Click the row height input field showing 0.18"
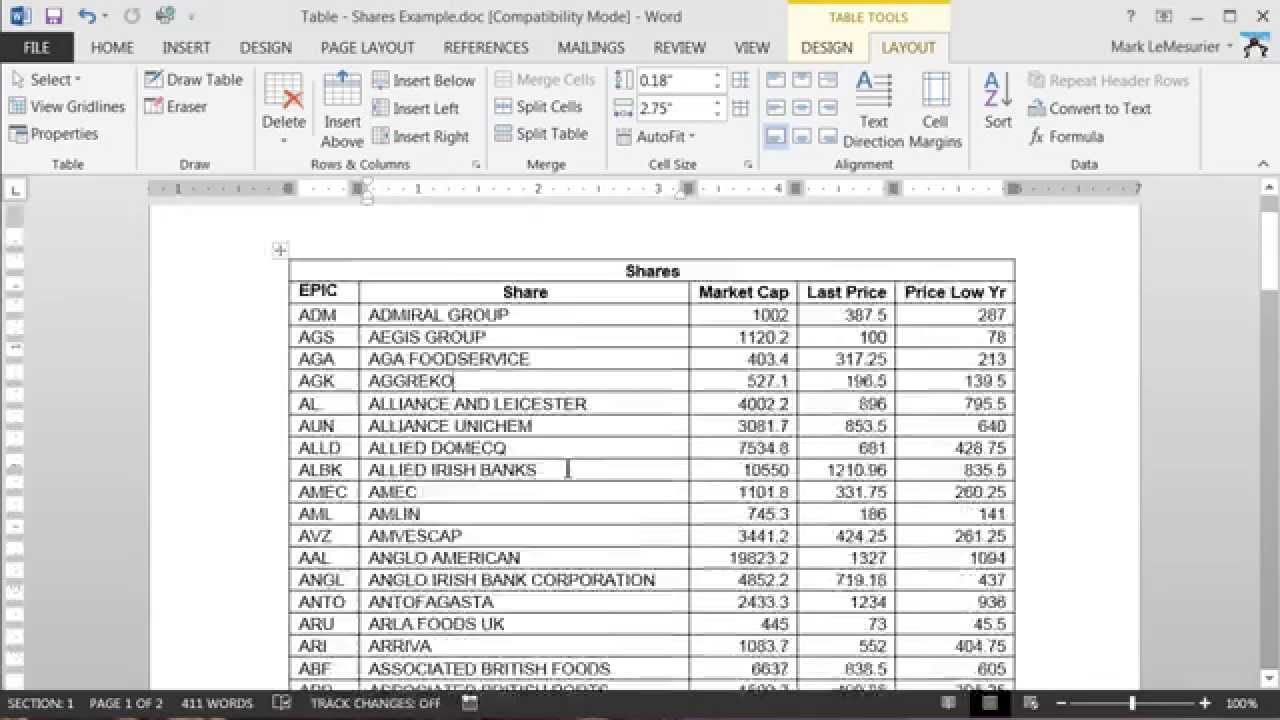1280x720 pixels. point(673,81)
